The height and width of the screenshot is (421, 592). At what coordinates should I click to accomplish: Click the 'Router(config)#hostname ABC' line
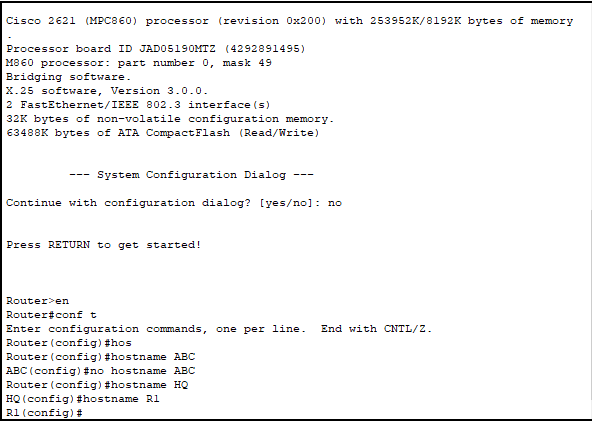click(x=100, y=357)
